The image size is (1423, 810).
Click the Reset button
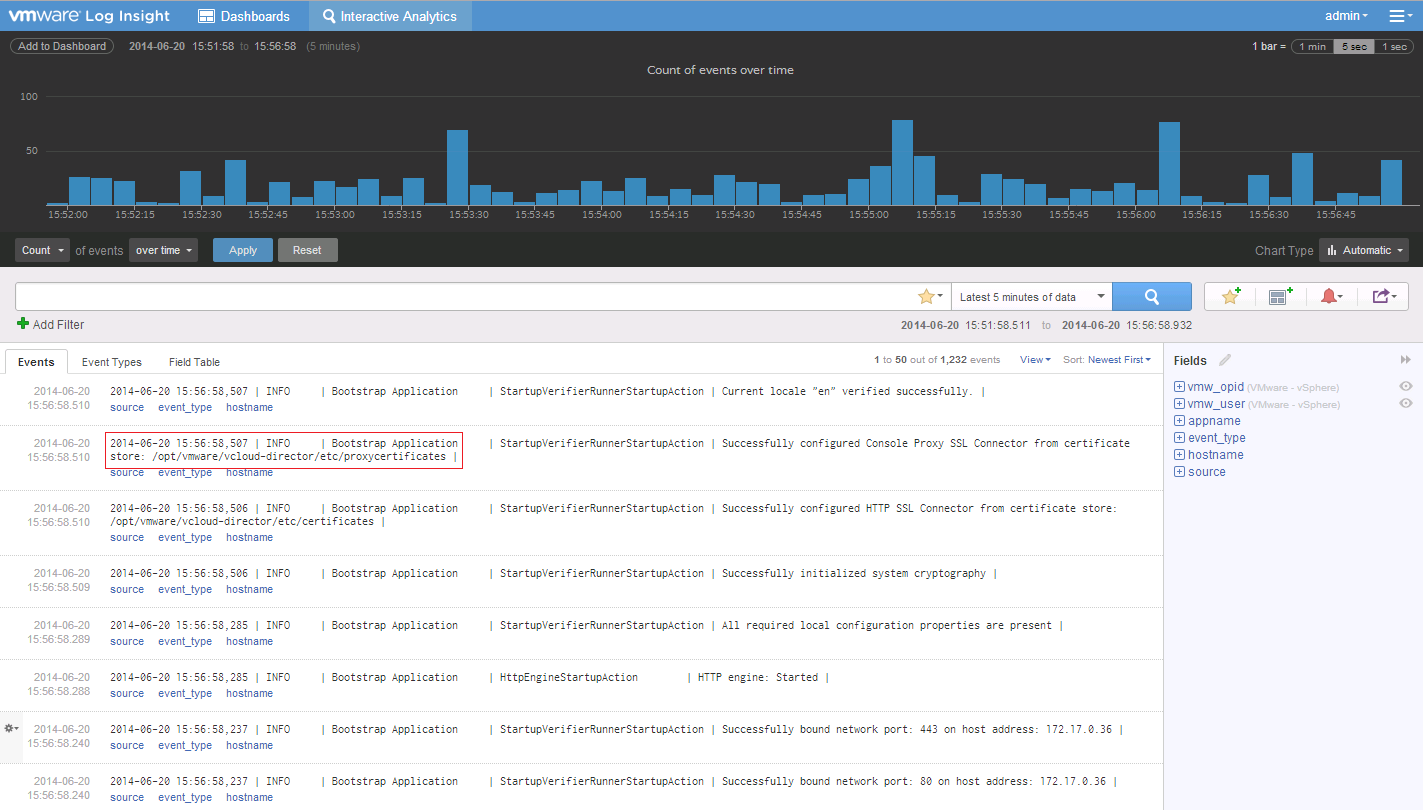click(307, 250)
